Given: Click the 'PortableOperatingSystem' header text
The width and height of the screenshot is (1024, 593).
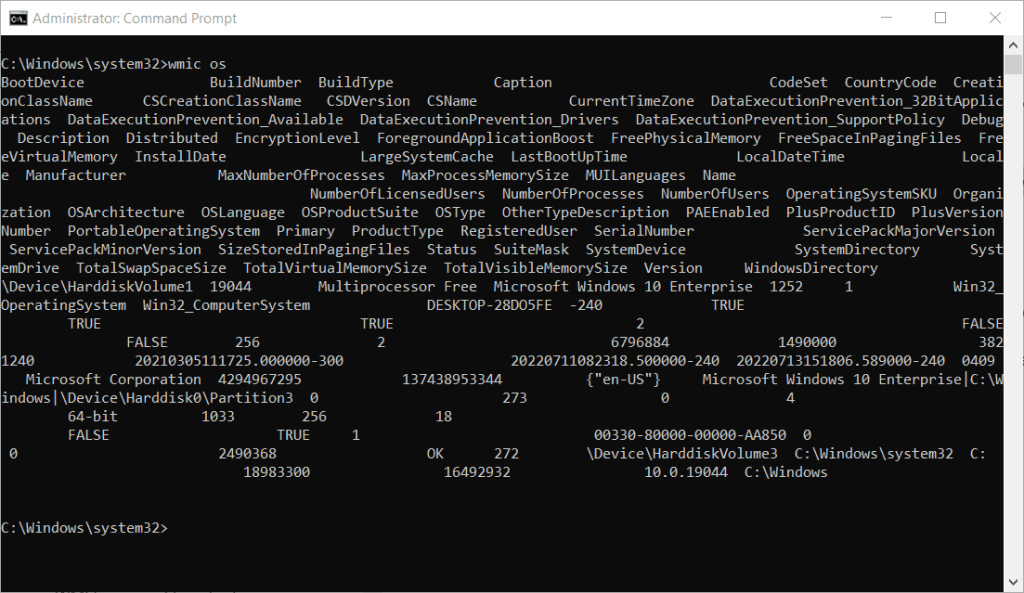Looking at the screenshot, I should click(x=163, y=231).
